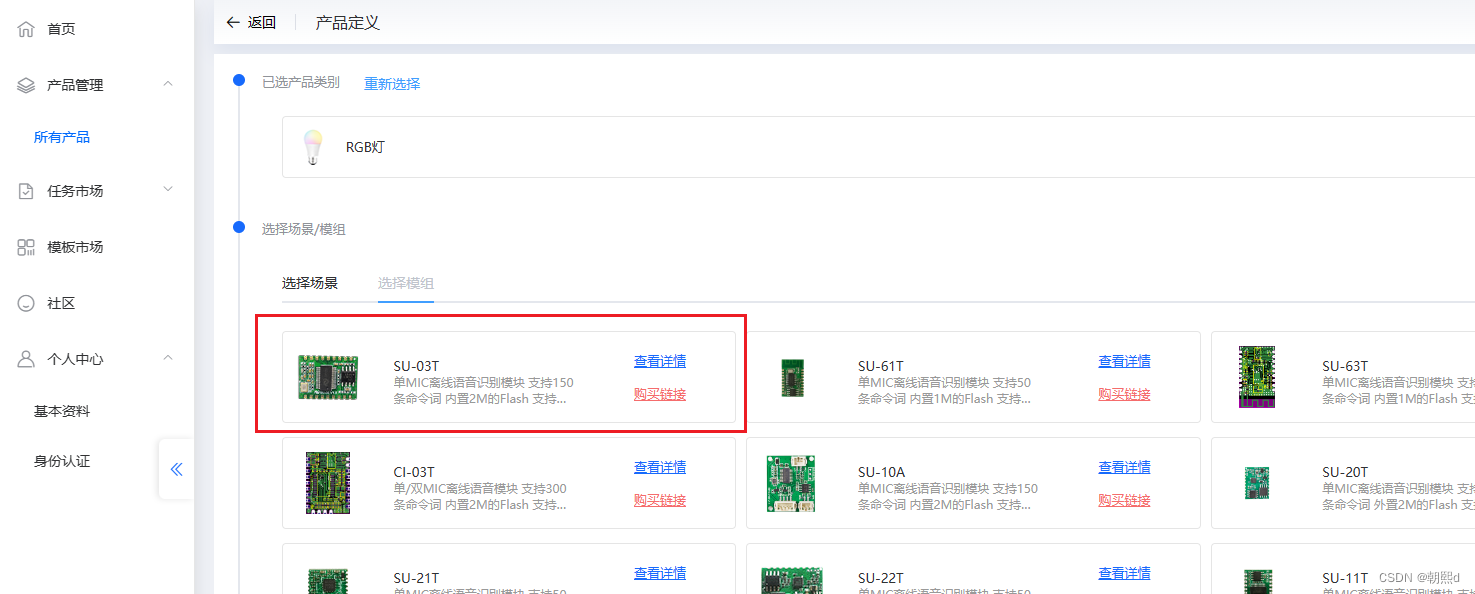Image resolution: width=1475 pixels, height=594 pixels.
Task: Collapse the 个人中心 menu chevron
Action: click(168, 358)
